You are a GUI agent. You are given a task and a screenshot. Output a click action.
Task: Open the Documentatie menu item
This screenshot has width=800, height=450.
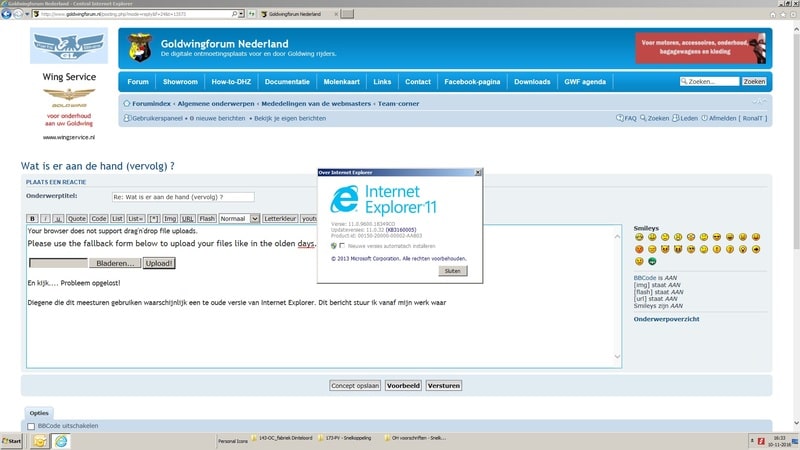(287, 82)
